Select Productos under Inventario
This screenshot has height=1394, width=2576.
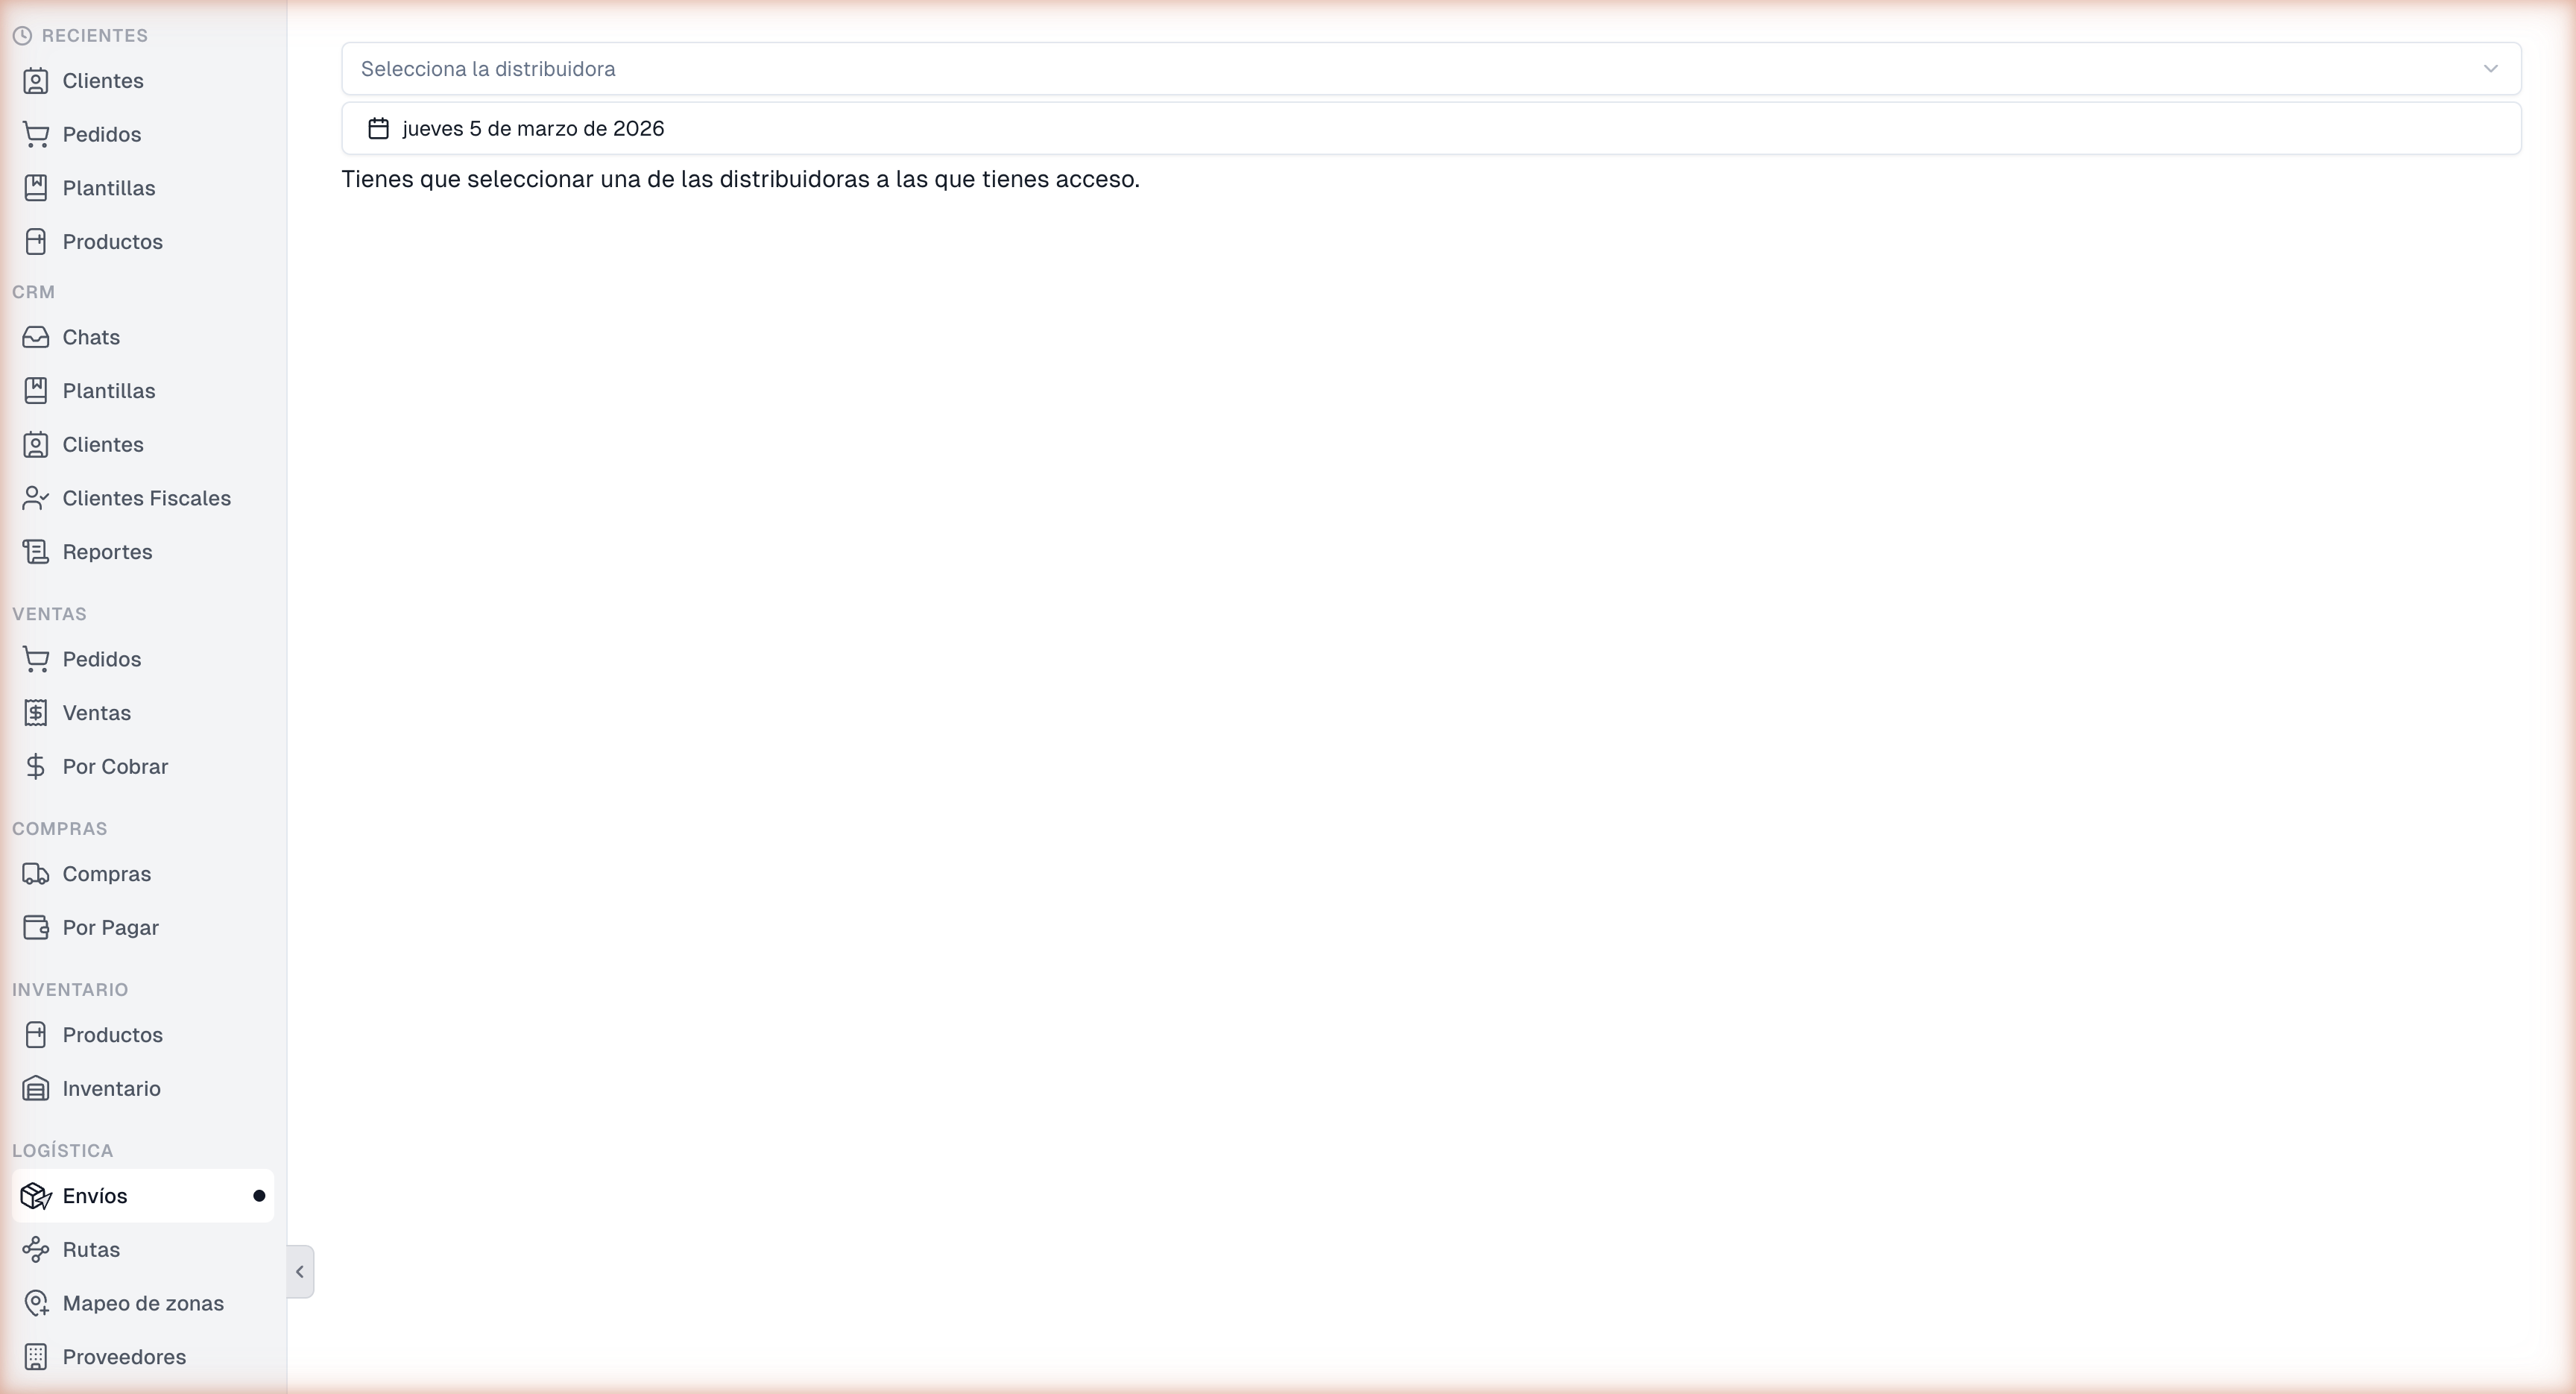112,1035
